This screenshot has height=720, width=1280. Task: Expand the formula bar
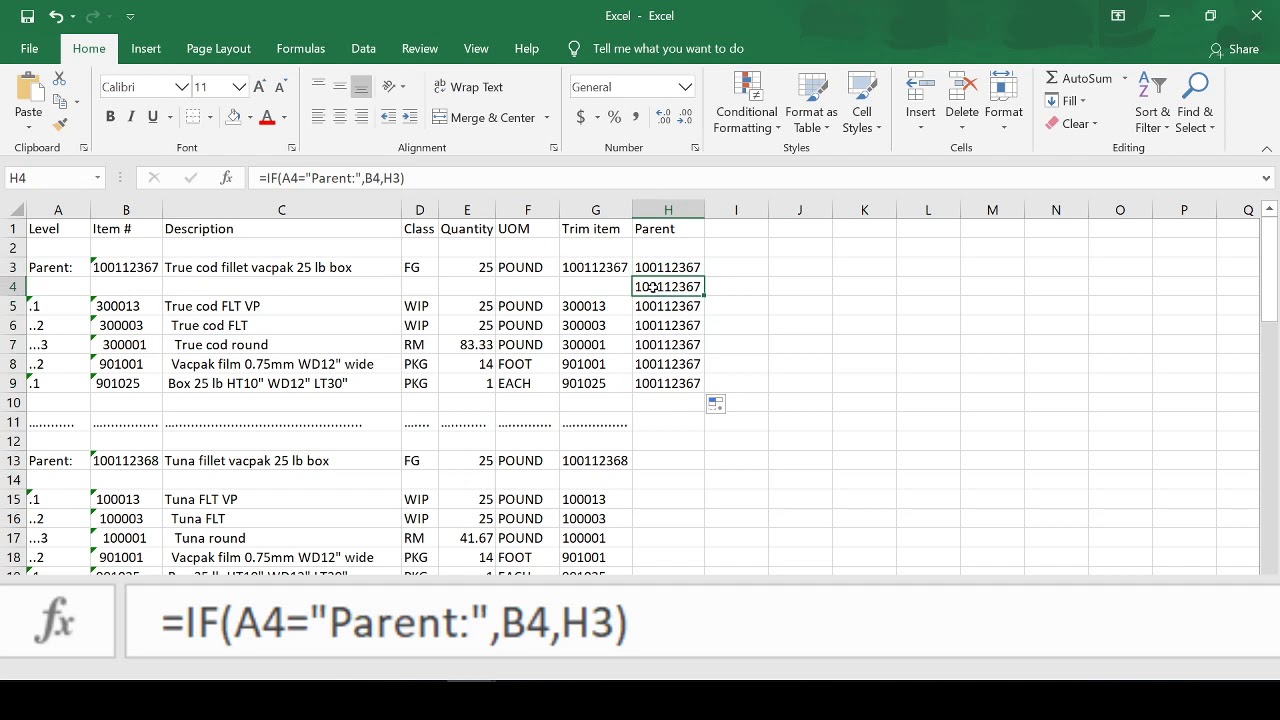coord(1267,178)
